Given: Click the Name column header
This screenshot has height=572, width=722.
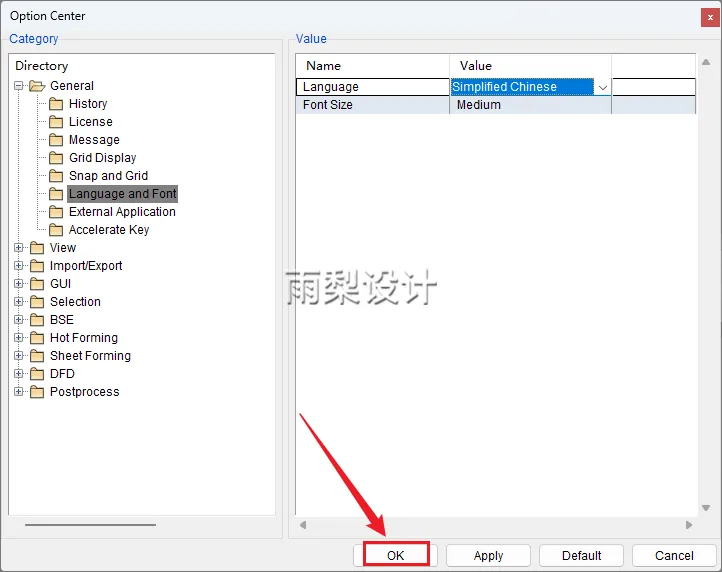Looking at the screenshot, I should 373,66.
